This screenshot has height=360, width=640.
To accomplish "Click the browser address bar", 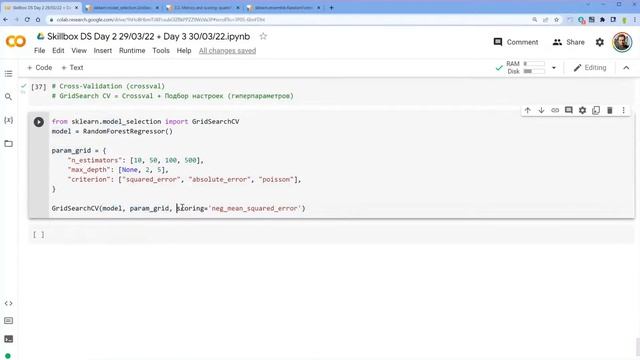I will click(x=286, y=20).
